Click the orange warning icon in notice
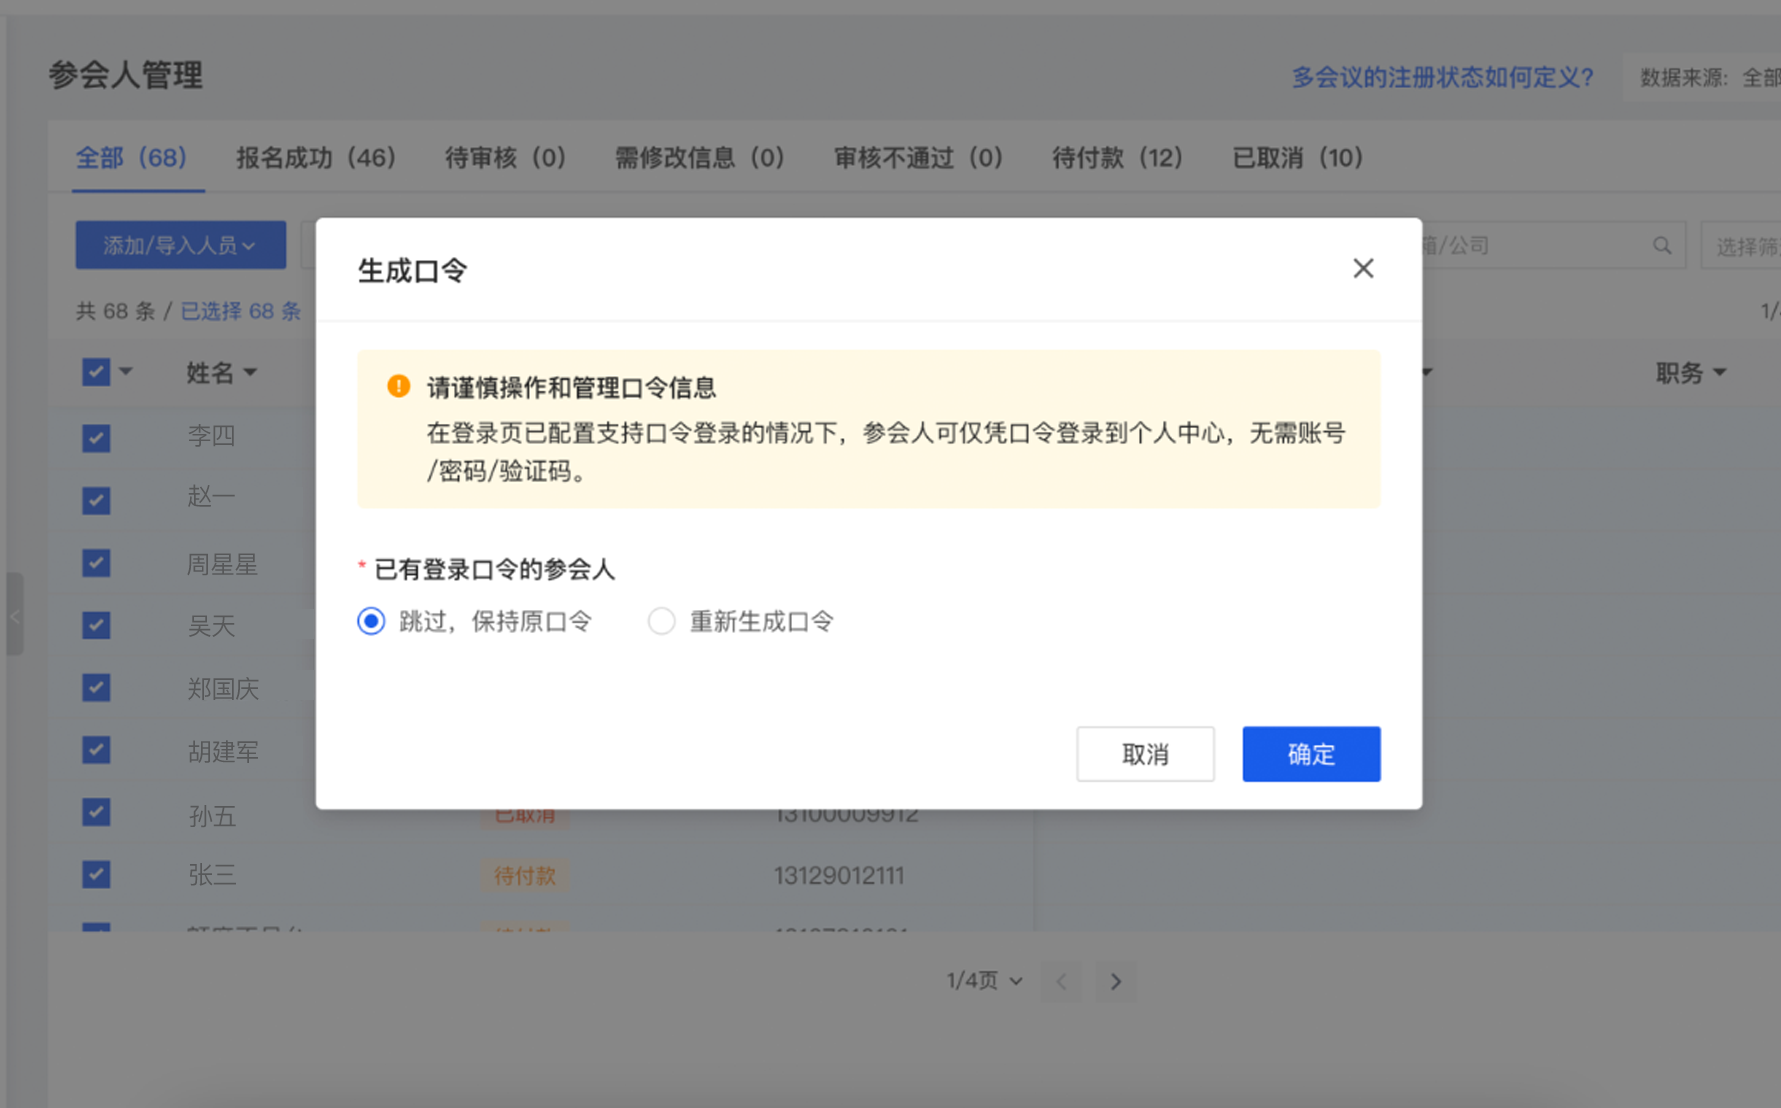This screenshot has width=1781, height=1108. tap(398, 386)
